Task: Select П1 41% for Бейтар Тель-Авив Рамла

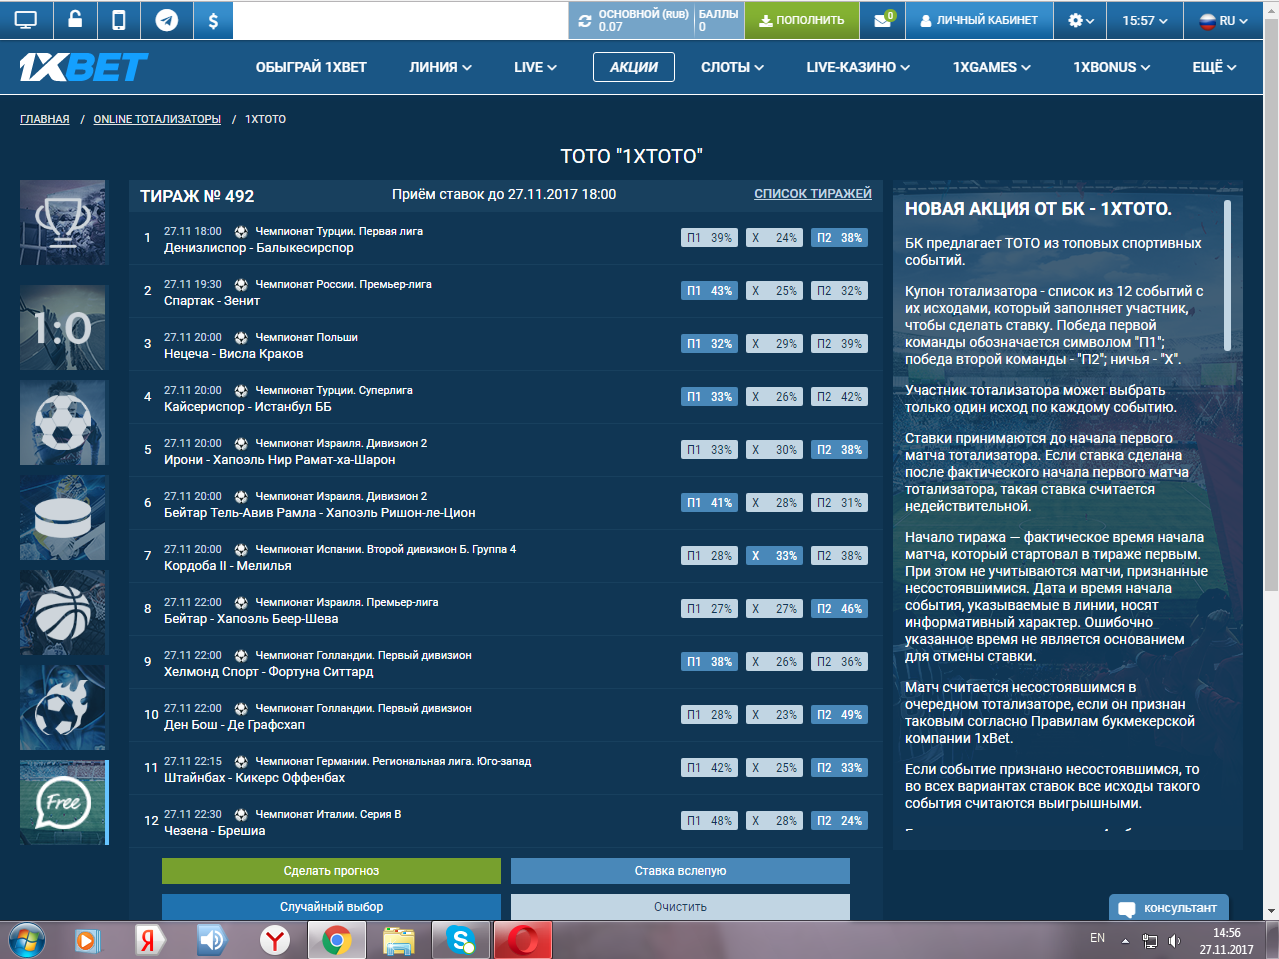Action: (x=710, y=503)
